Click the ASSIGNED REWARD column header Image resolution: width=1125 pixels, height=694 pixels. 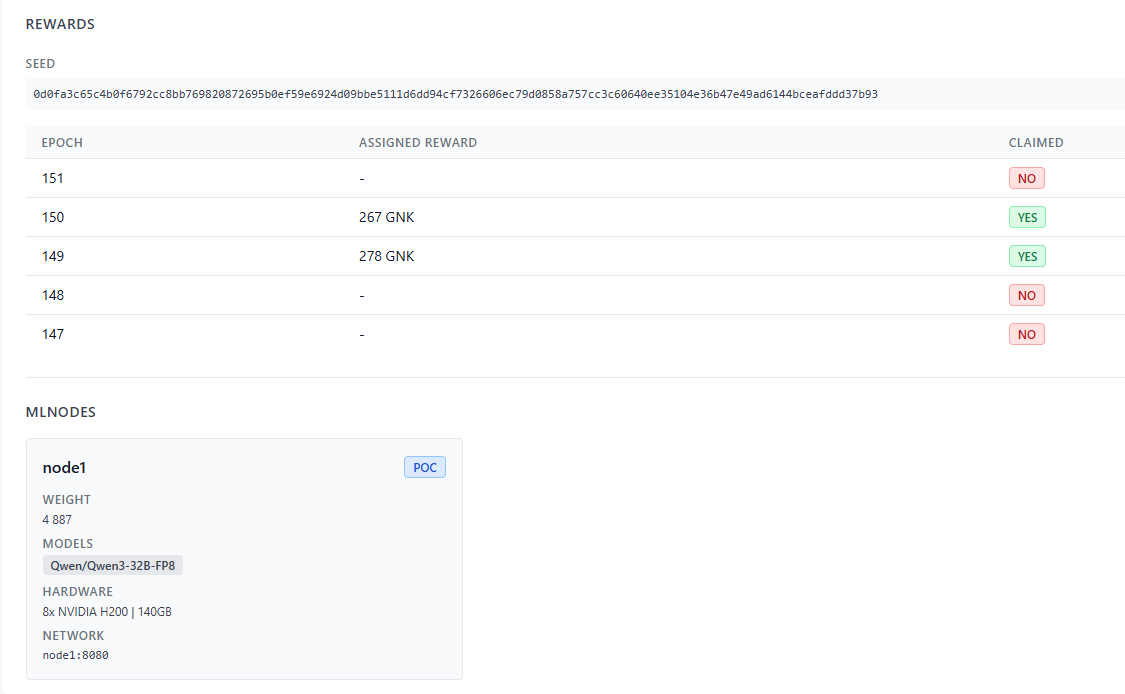(x=418, y=143)
